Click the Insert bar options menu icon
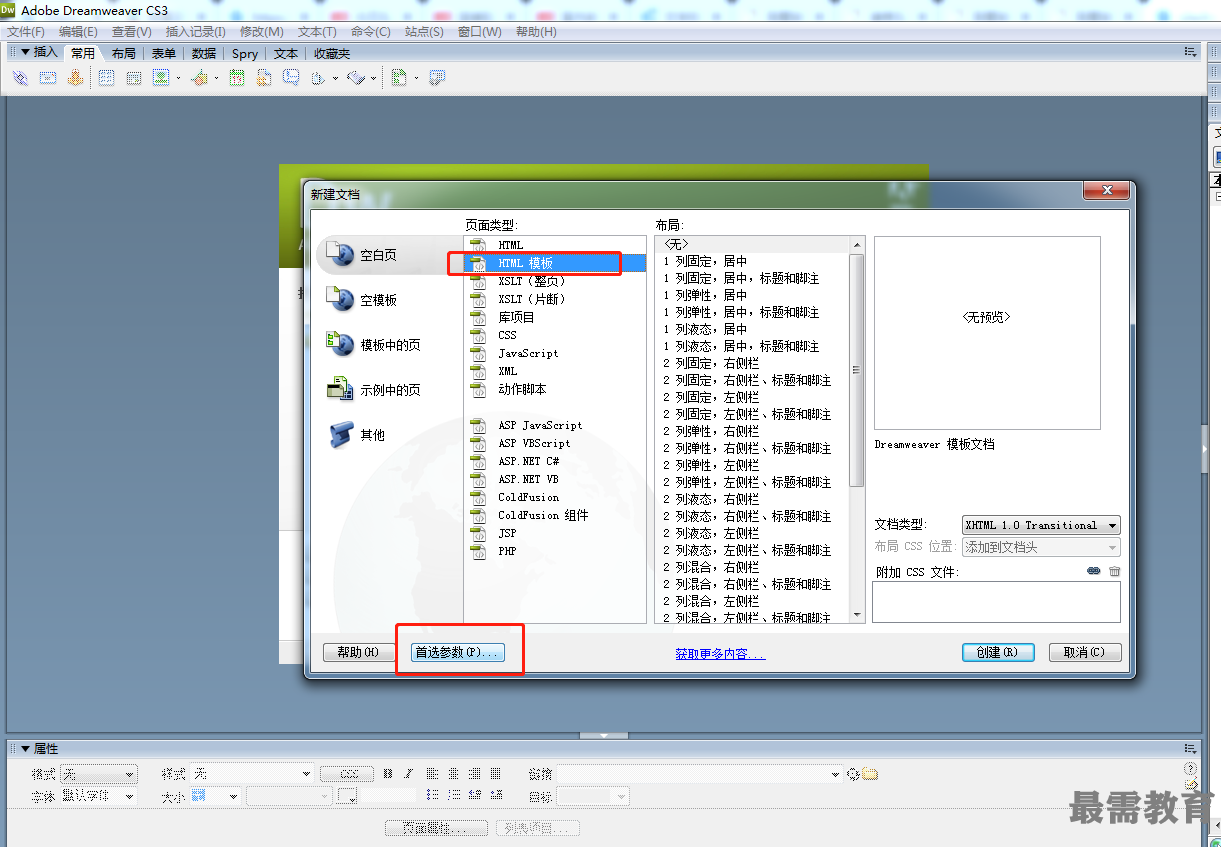1221x847 pixels. tap(1190, 52)
